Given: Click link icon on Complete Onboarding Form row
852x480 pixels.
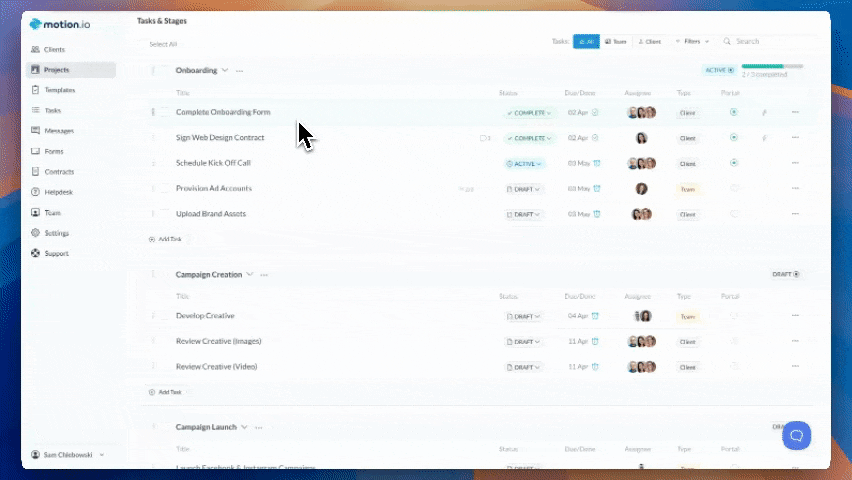Looking at the screenshot, I should [765, 113].
